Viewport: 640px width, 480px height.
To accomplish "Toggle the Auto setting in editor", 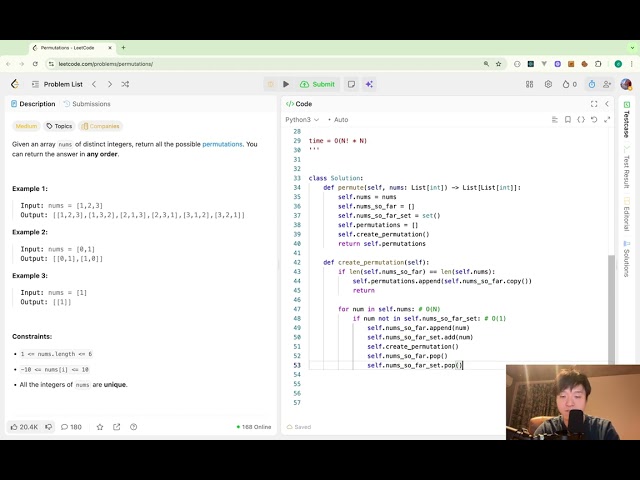I will 338,120.
